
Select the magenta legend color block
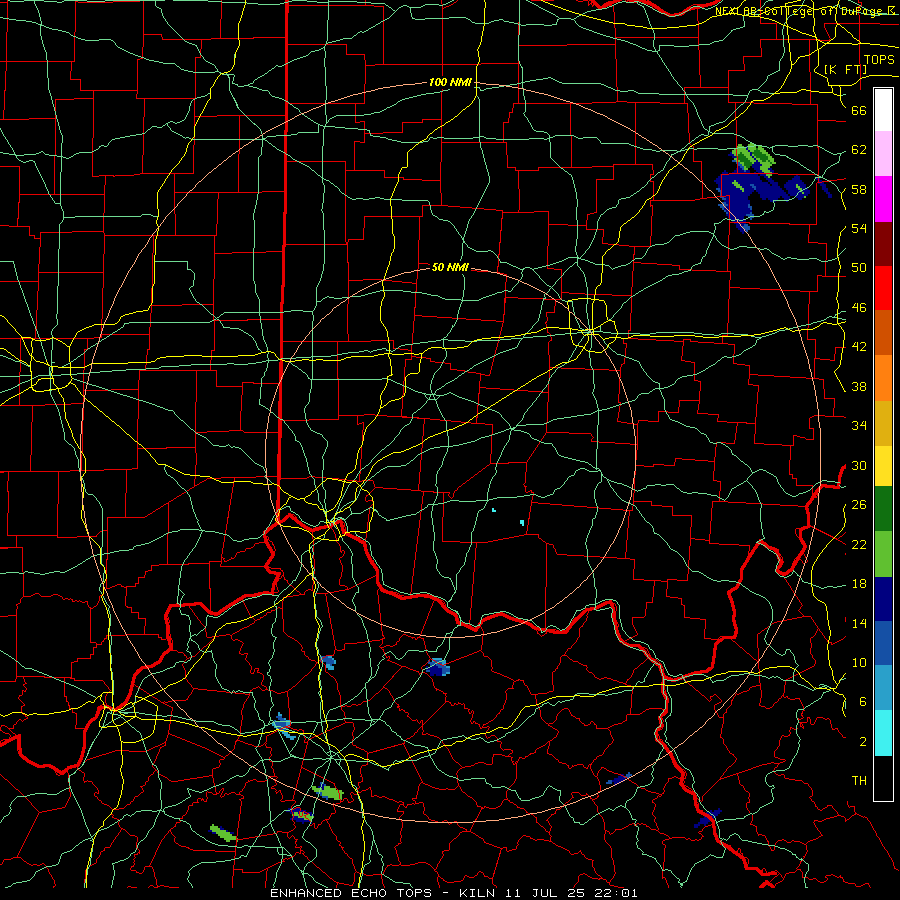pyautogui.click(x=883, y=199)
